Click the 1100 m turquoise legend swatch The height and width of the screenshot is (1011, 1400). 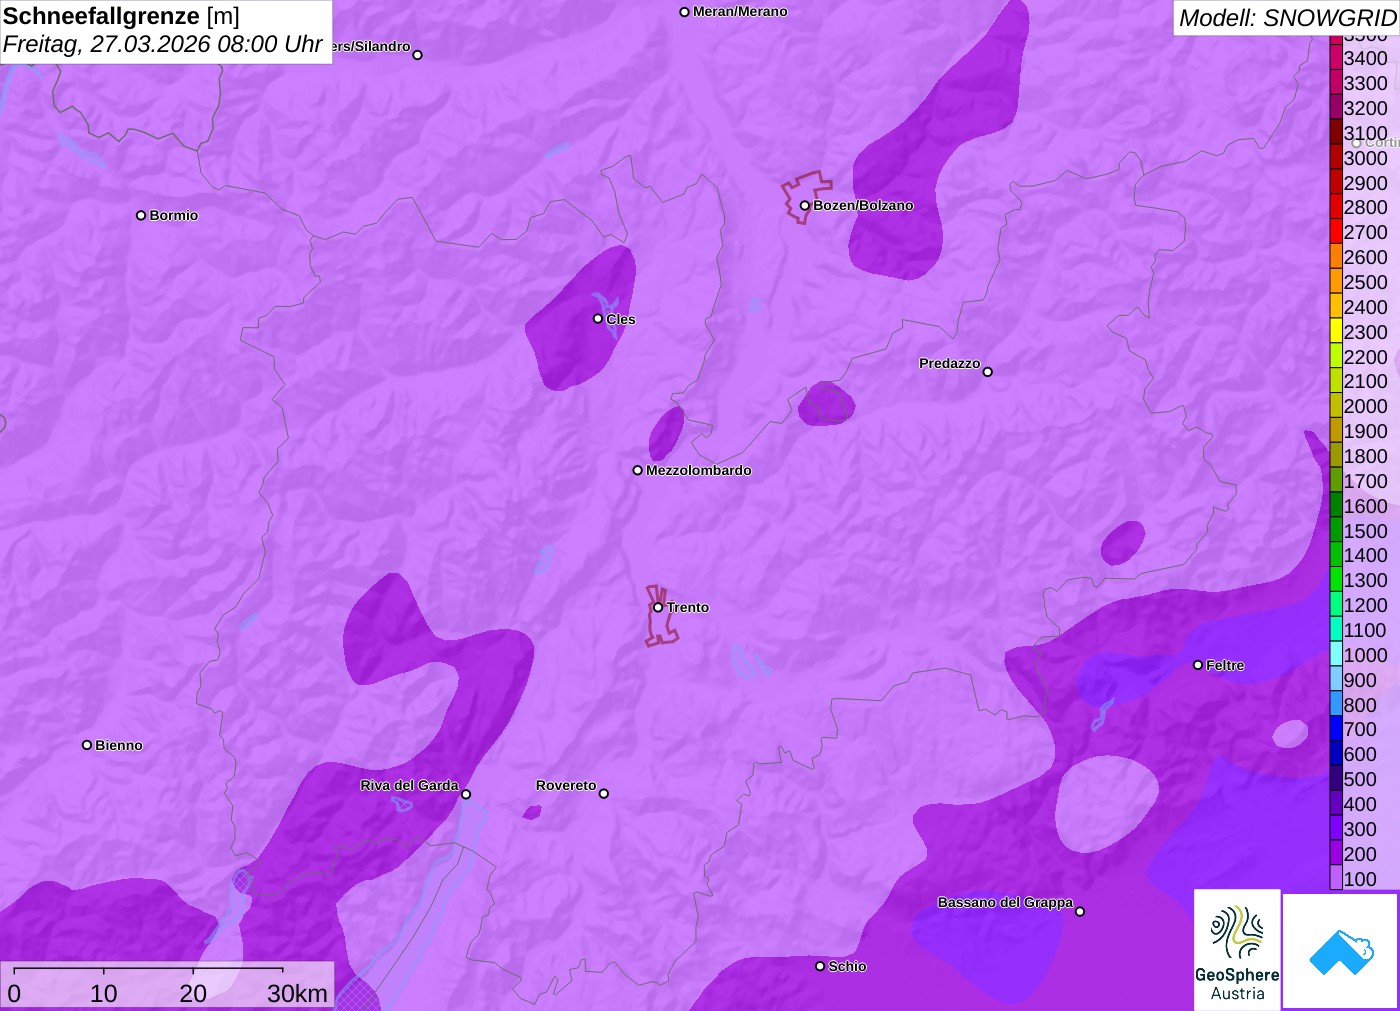1336,630
